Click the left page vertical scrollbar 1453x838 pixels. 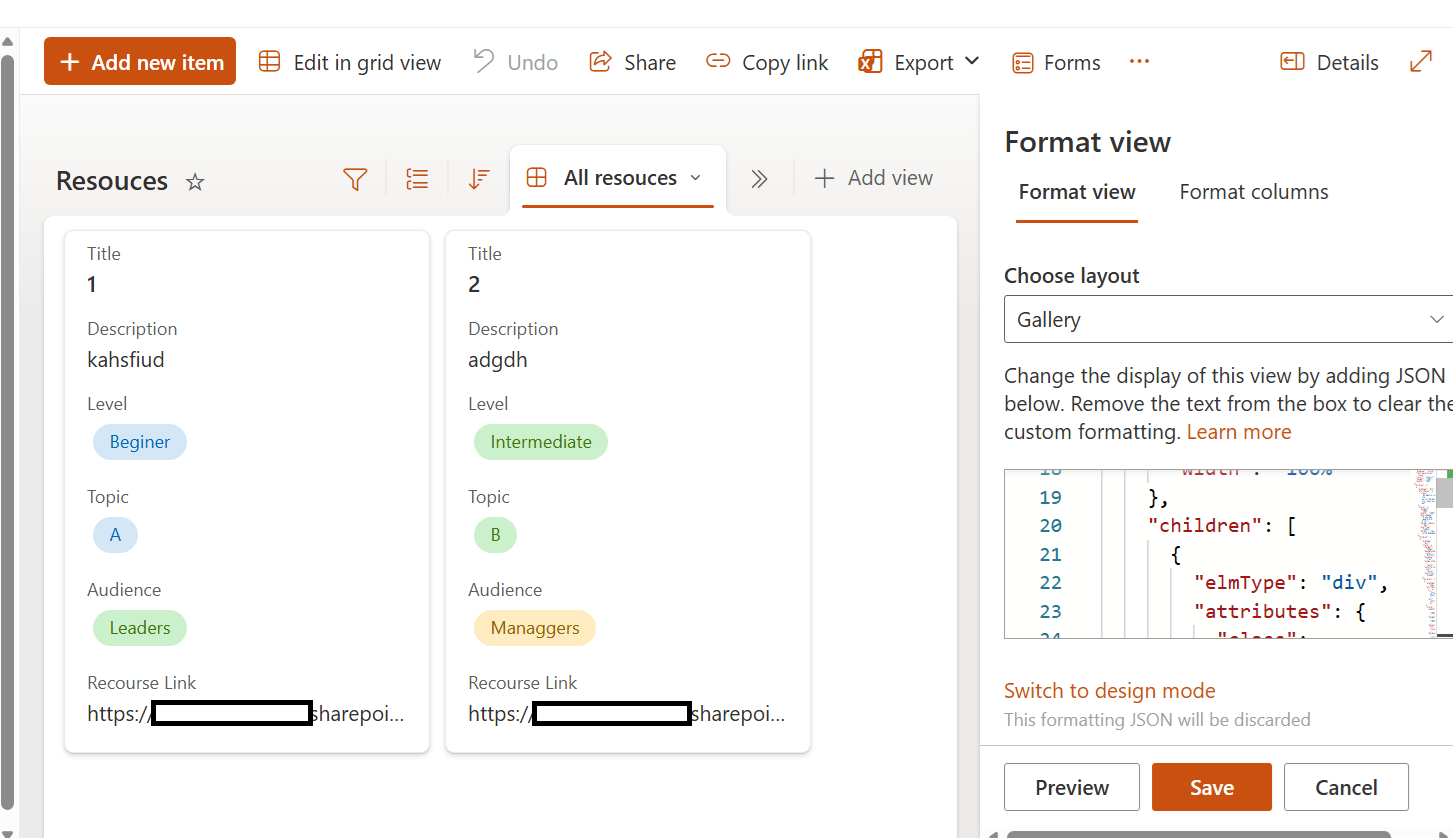tap(7, 430)
